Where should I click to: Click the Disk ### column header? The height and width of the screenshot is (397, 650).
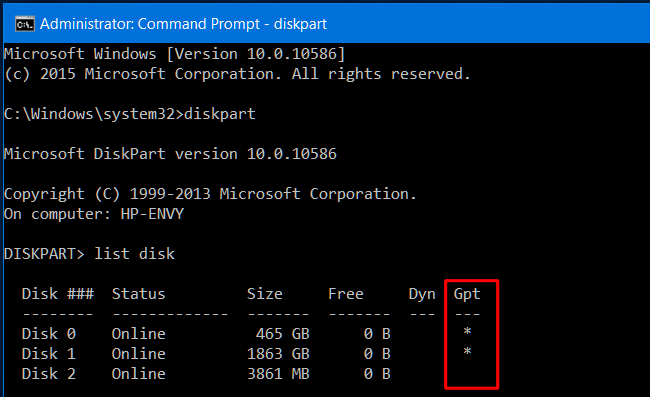(58, 294)
